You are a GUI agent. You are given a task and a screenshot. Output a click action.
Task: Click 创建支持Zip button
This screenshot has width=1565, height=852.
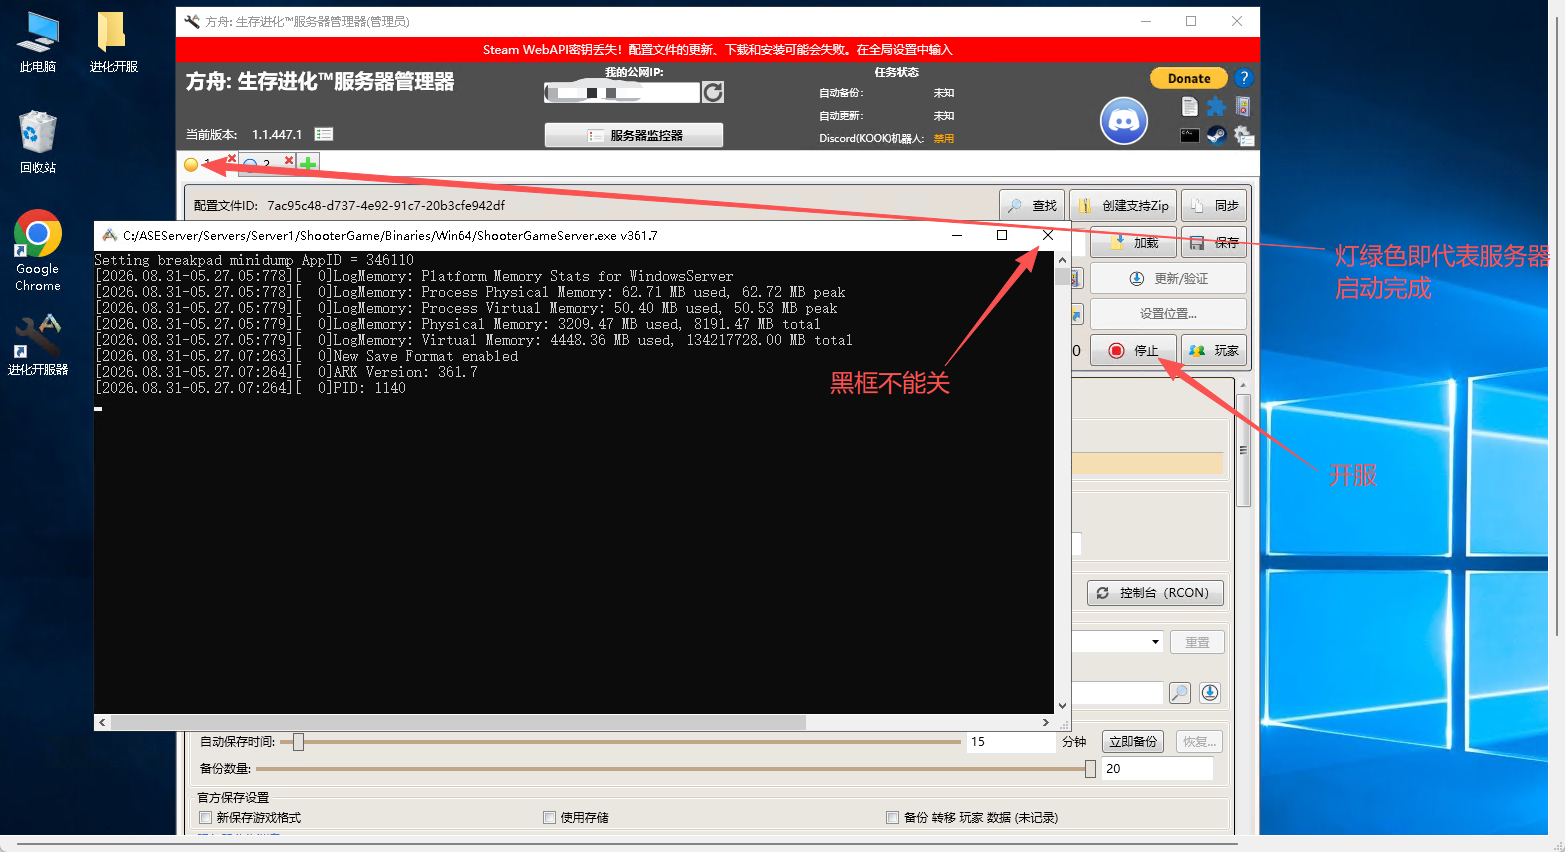pyautogui.click(x=1123, y=206)
